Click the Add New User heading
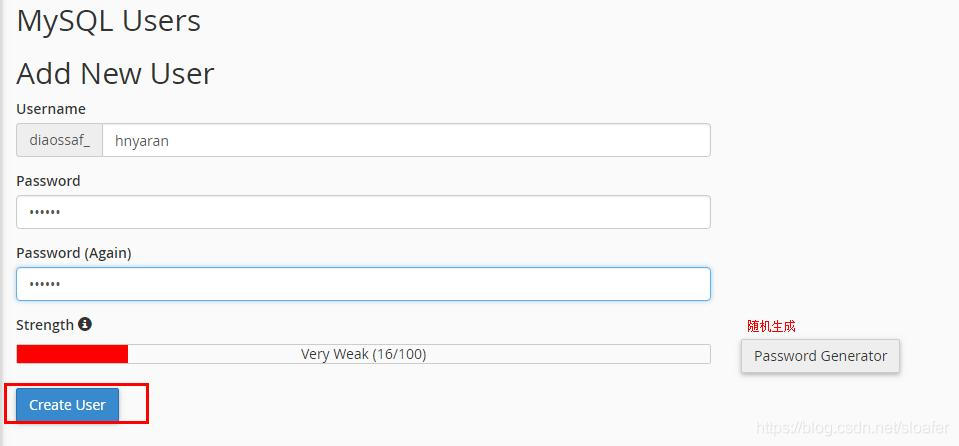 pos(116,73)
